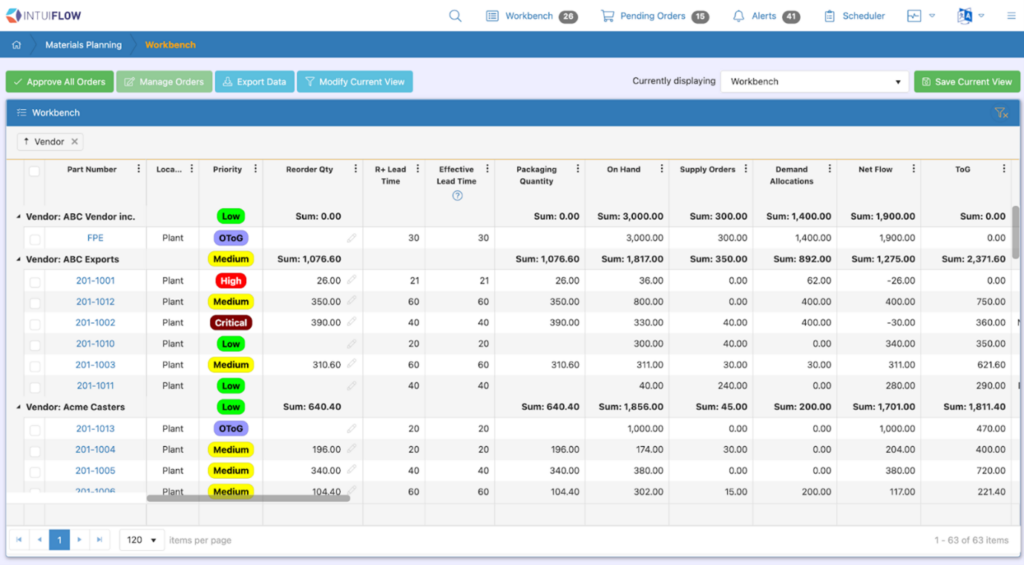Open Pending Orders in top navigation
Screen dimensions: 1024x565
[x=654, y=16]
